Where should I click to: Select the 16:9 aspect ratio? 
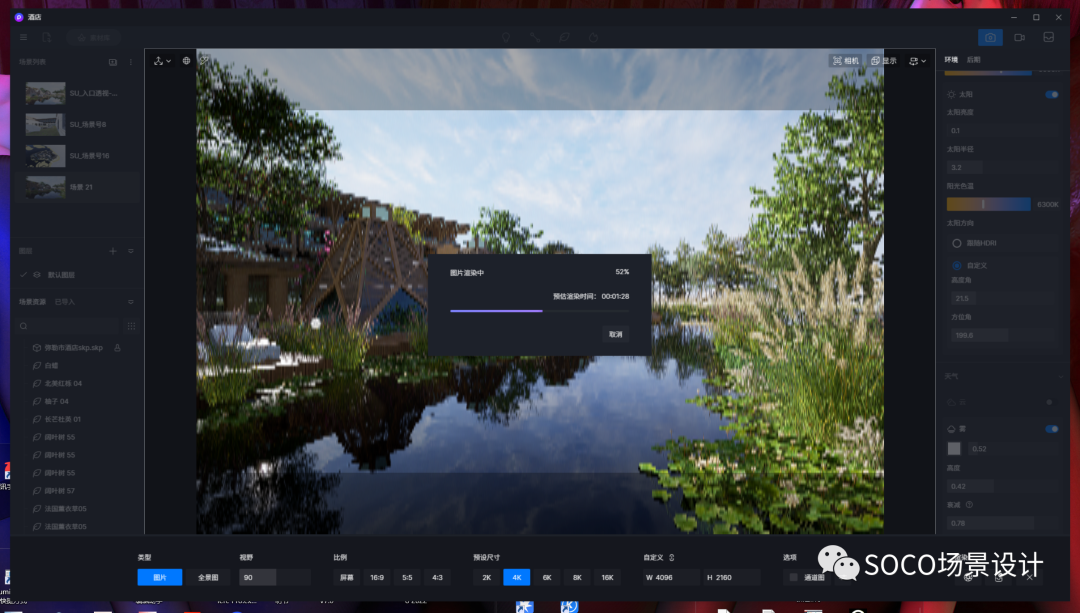click(x=377, y=577)
